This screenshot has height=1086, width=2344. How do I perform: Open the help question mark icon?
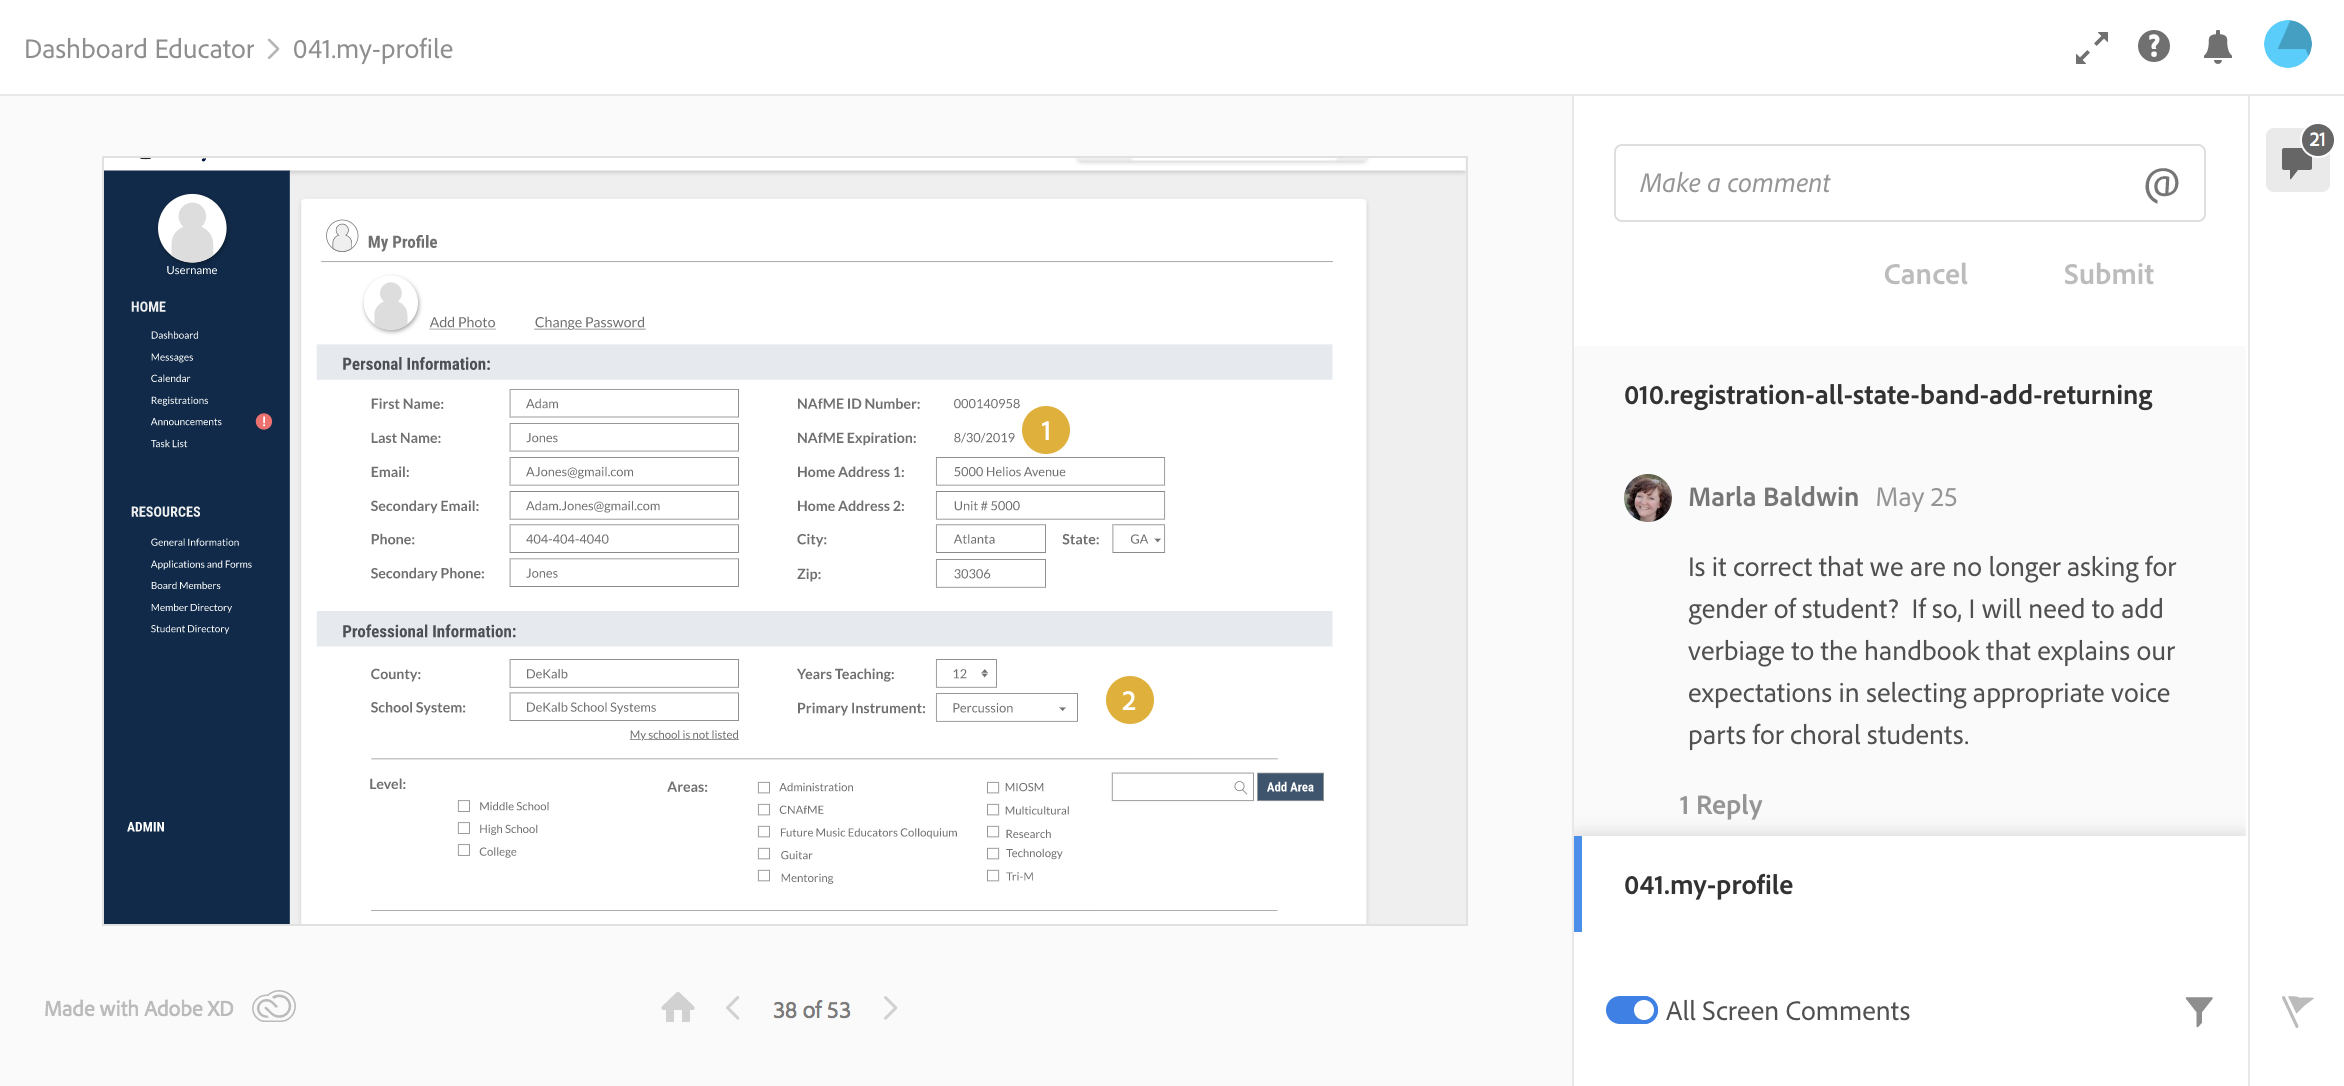pyautogui.click(x=2154, y=47)
